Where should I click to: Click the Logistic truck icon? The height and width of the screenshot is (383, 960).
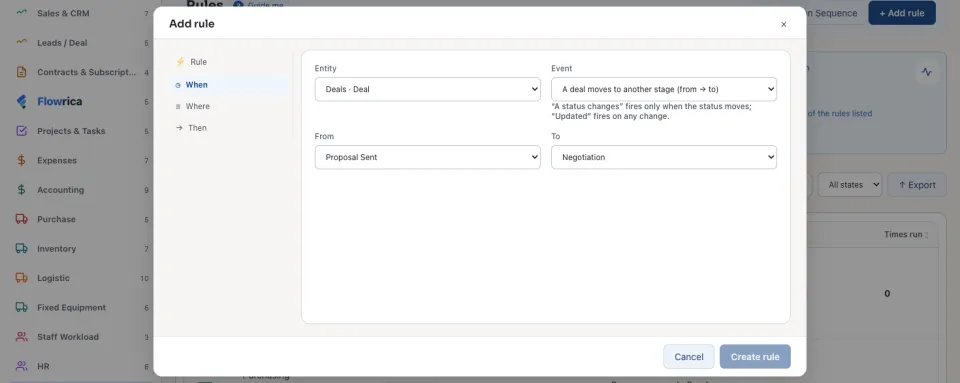pyautogui.click(x=21, y=278)
